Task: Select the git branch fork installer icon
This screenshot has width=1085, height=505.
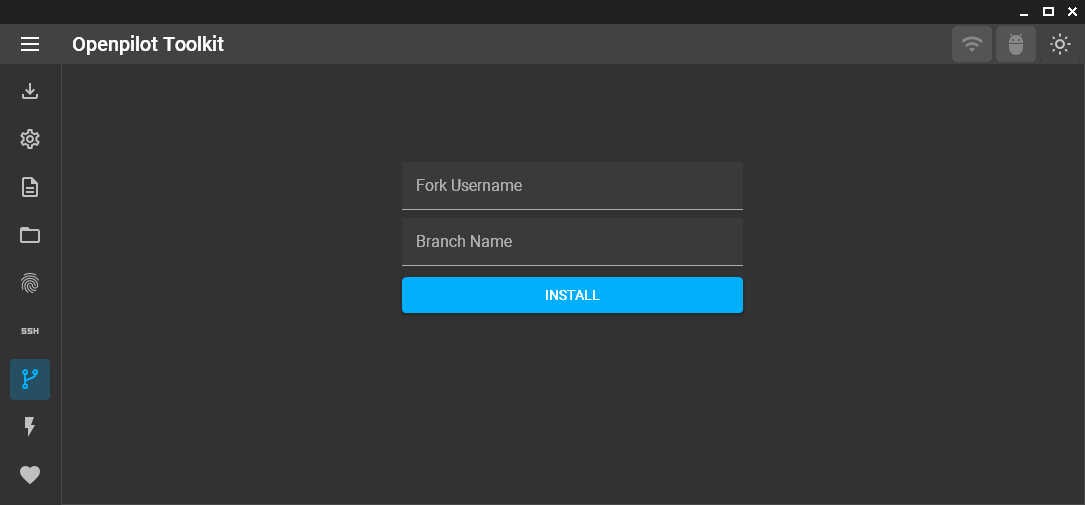Action: click(30, 379)
